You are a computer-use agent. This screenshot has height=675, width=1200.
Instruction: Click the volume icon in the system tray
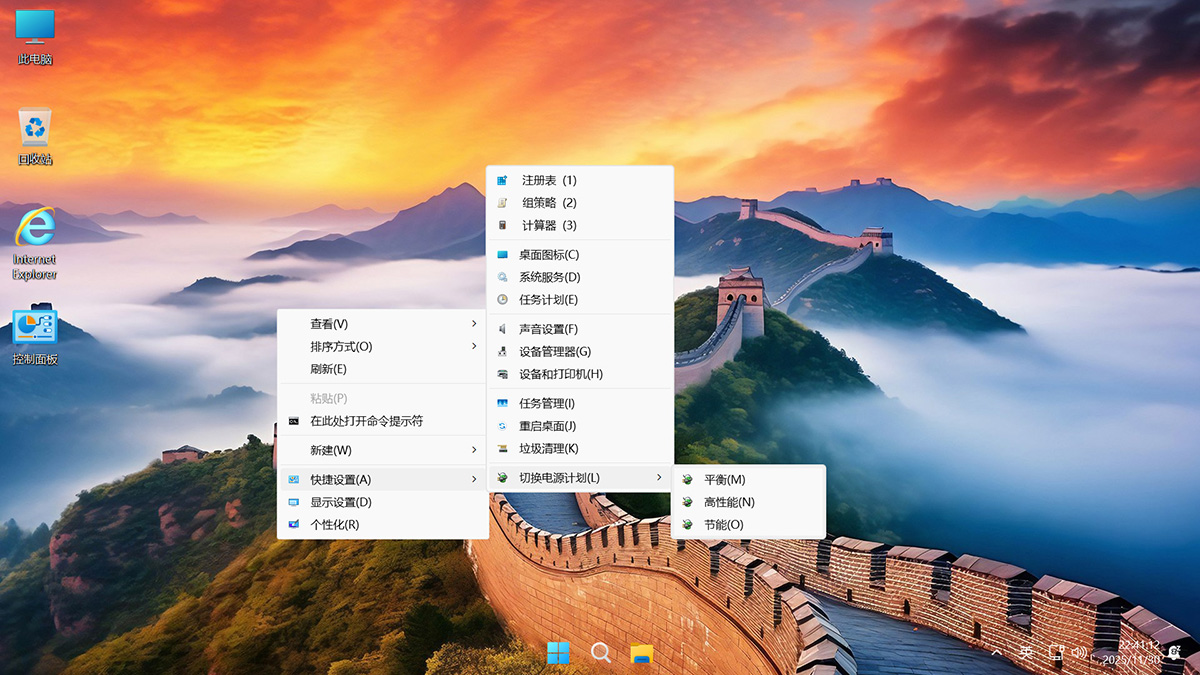(1078, 653)
